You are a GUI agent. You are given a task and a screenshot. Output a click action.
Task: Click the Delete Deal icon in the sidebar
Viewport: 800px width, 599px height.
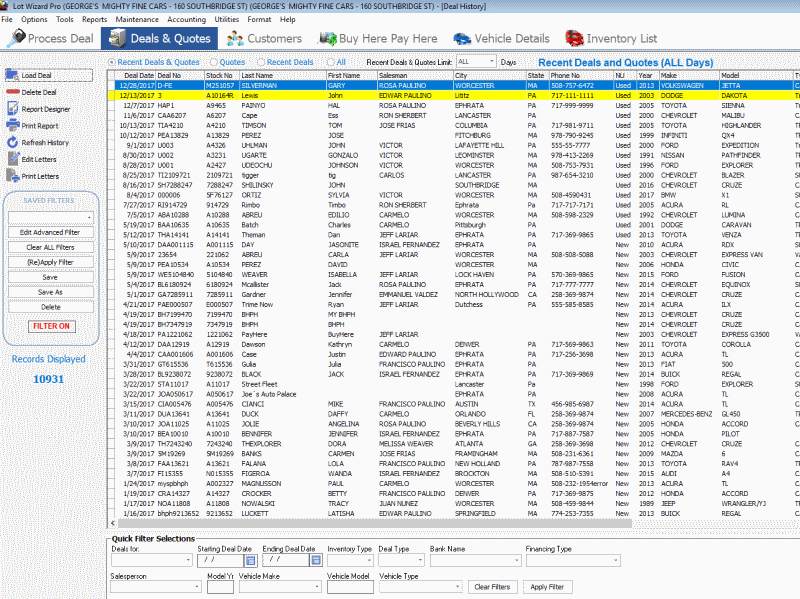tap(12, 92)
